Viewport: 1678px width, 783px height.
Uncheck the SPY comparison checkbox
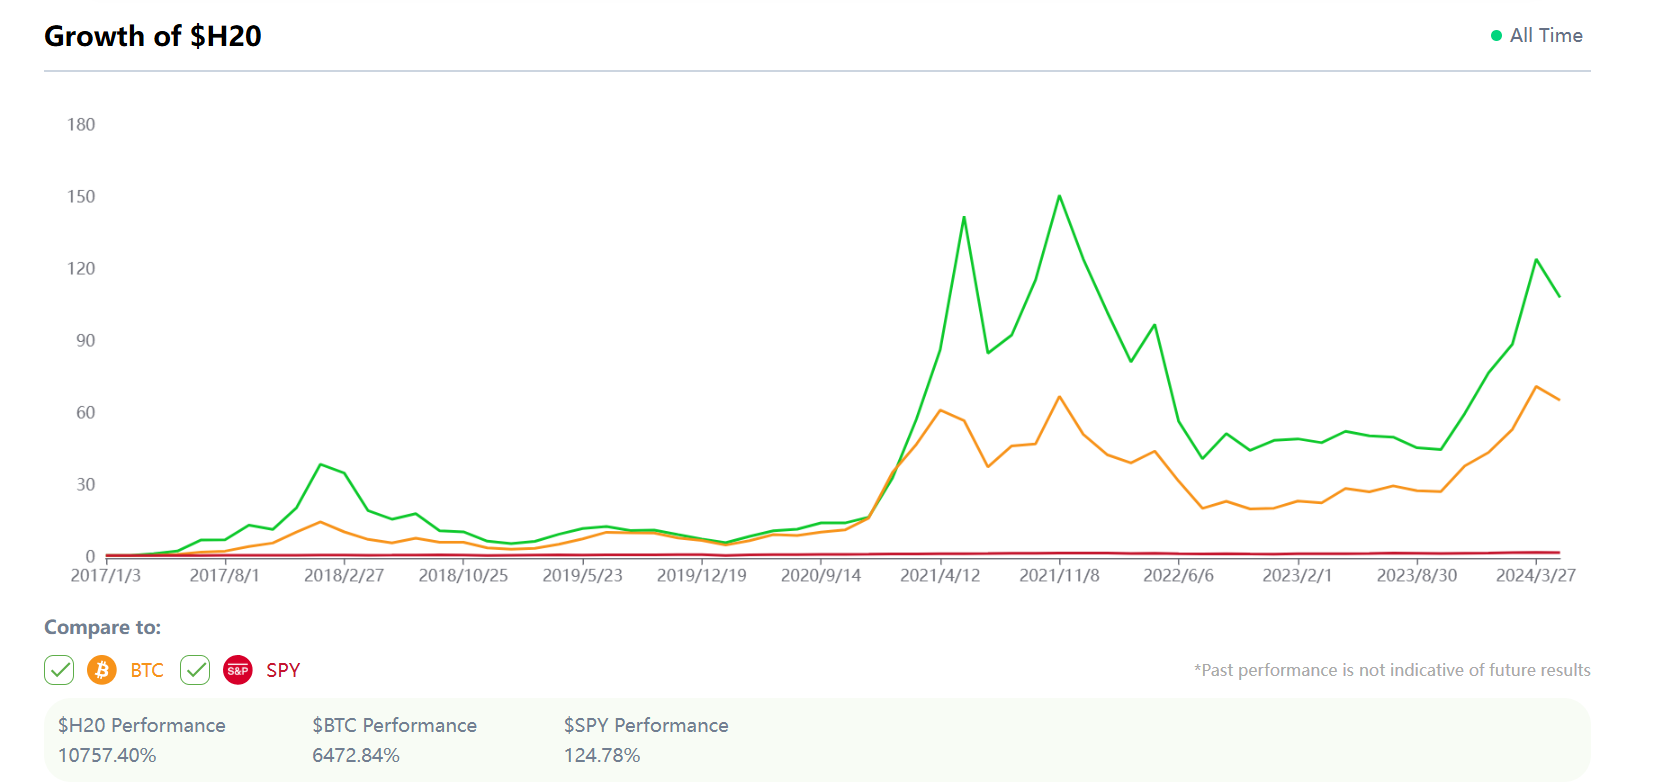pyautogui.click(x=195, y=670)
